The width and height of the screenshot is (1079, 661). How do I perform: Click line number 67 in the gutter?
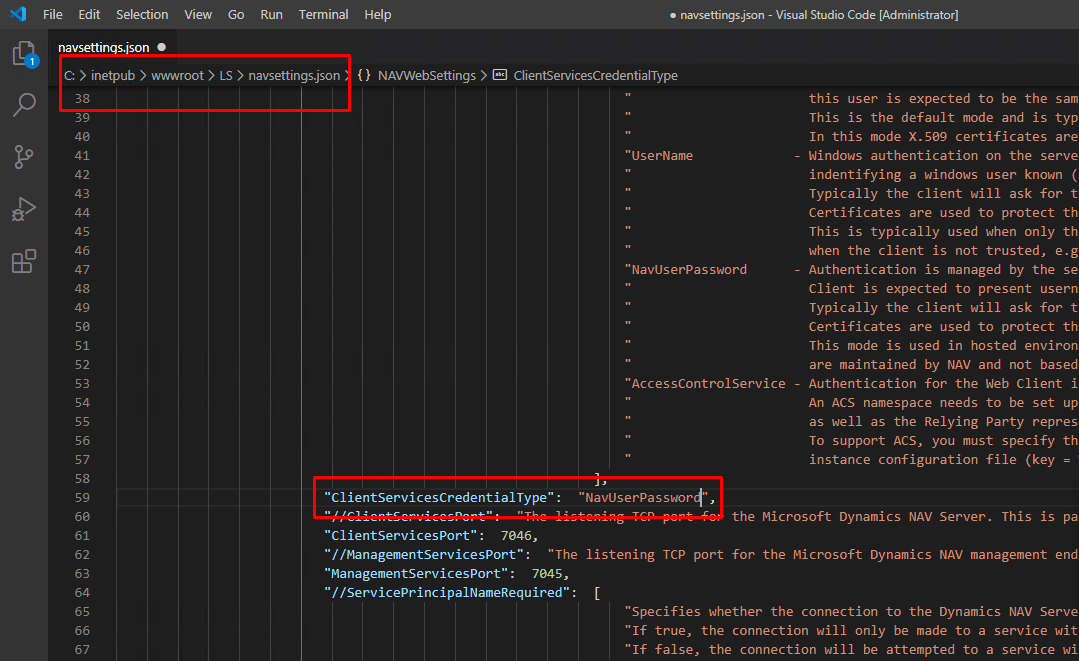(82, 649)
